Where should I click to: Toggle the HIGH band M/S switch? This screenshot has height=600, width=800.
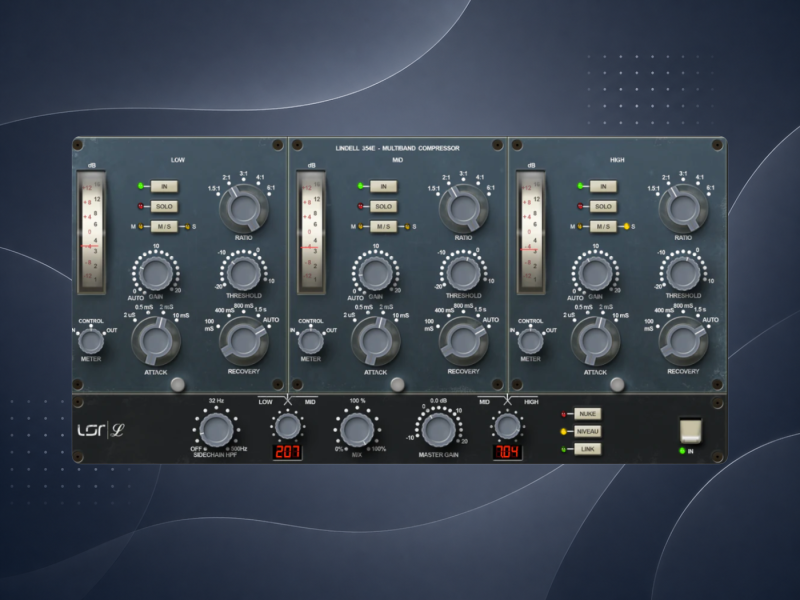tap(604, 227)
